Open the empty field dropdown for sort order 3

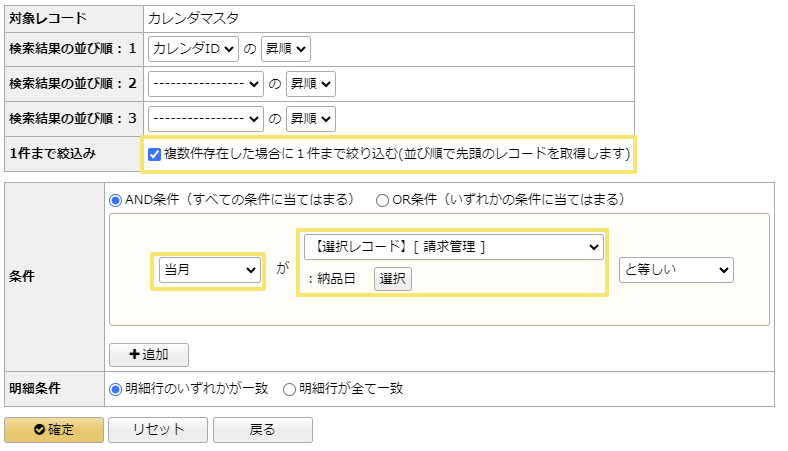pos(206,120)
